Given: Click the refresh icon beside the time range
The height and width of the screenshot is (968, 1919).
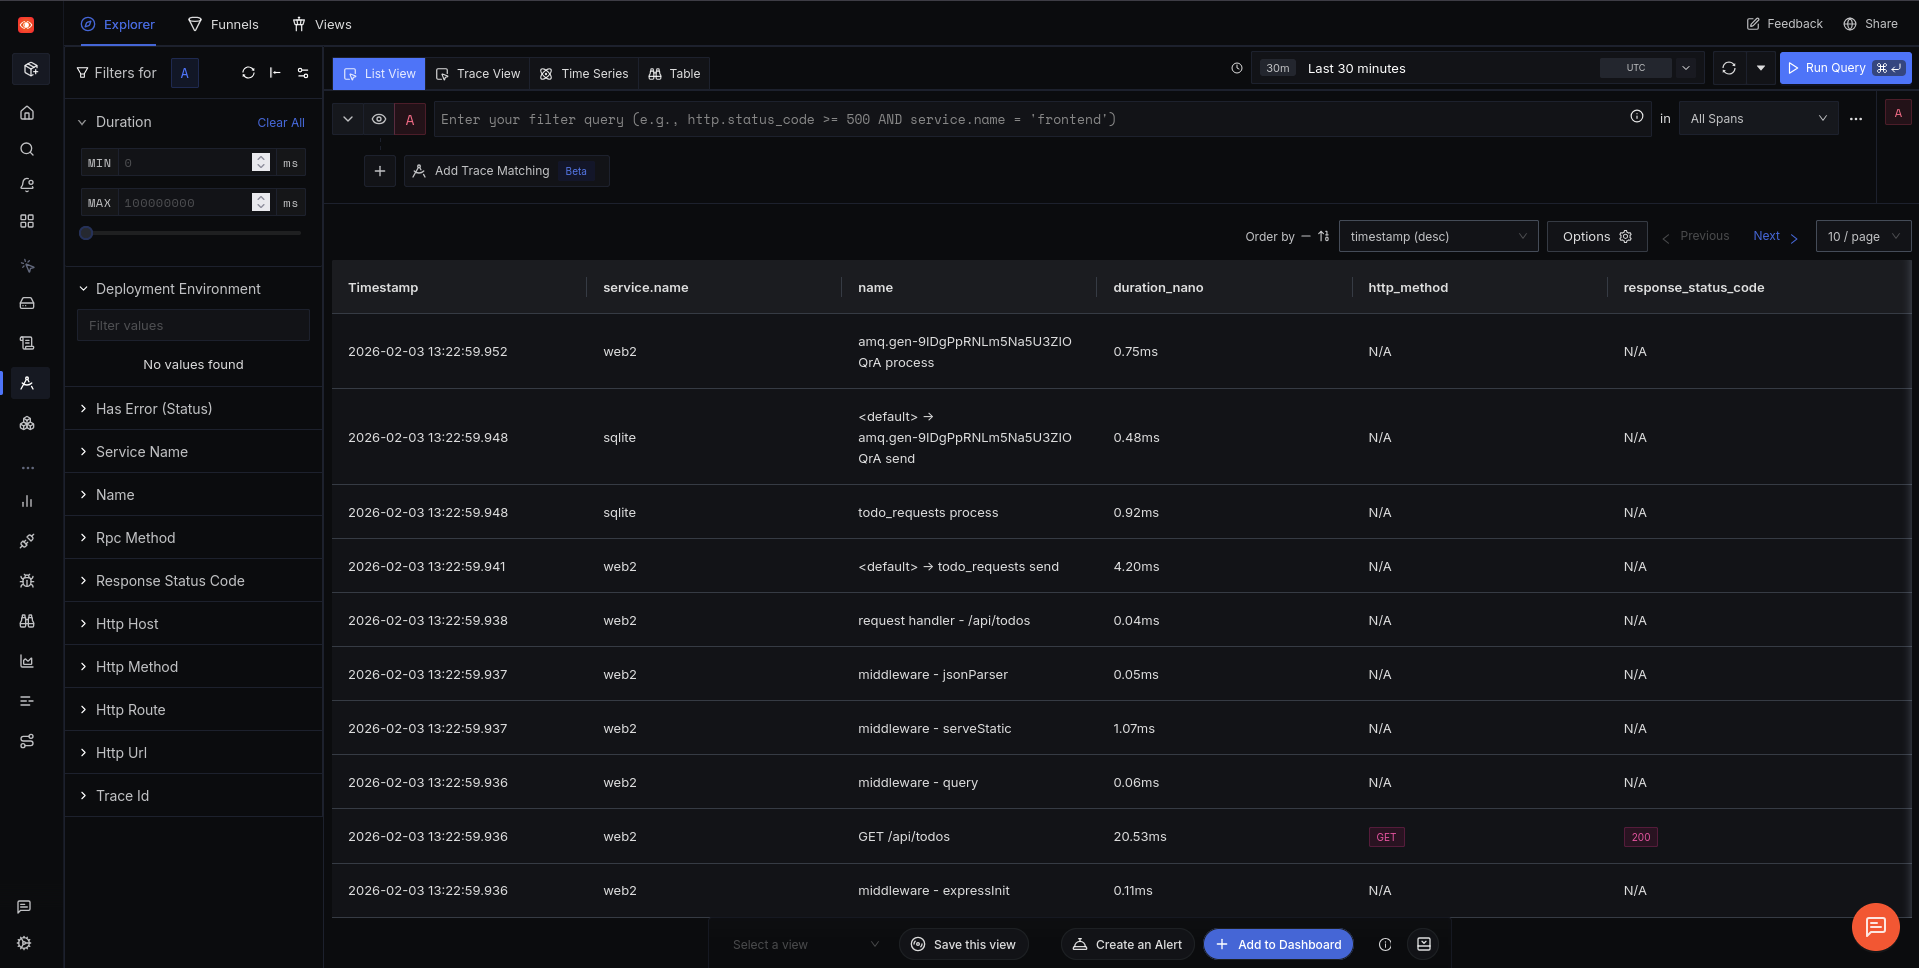Looking at the screenshot, I should pyautogui.click(x=1728, y=68).
